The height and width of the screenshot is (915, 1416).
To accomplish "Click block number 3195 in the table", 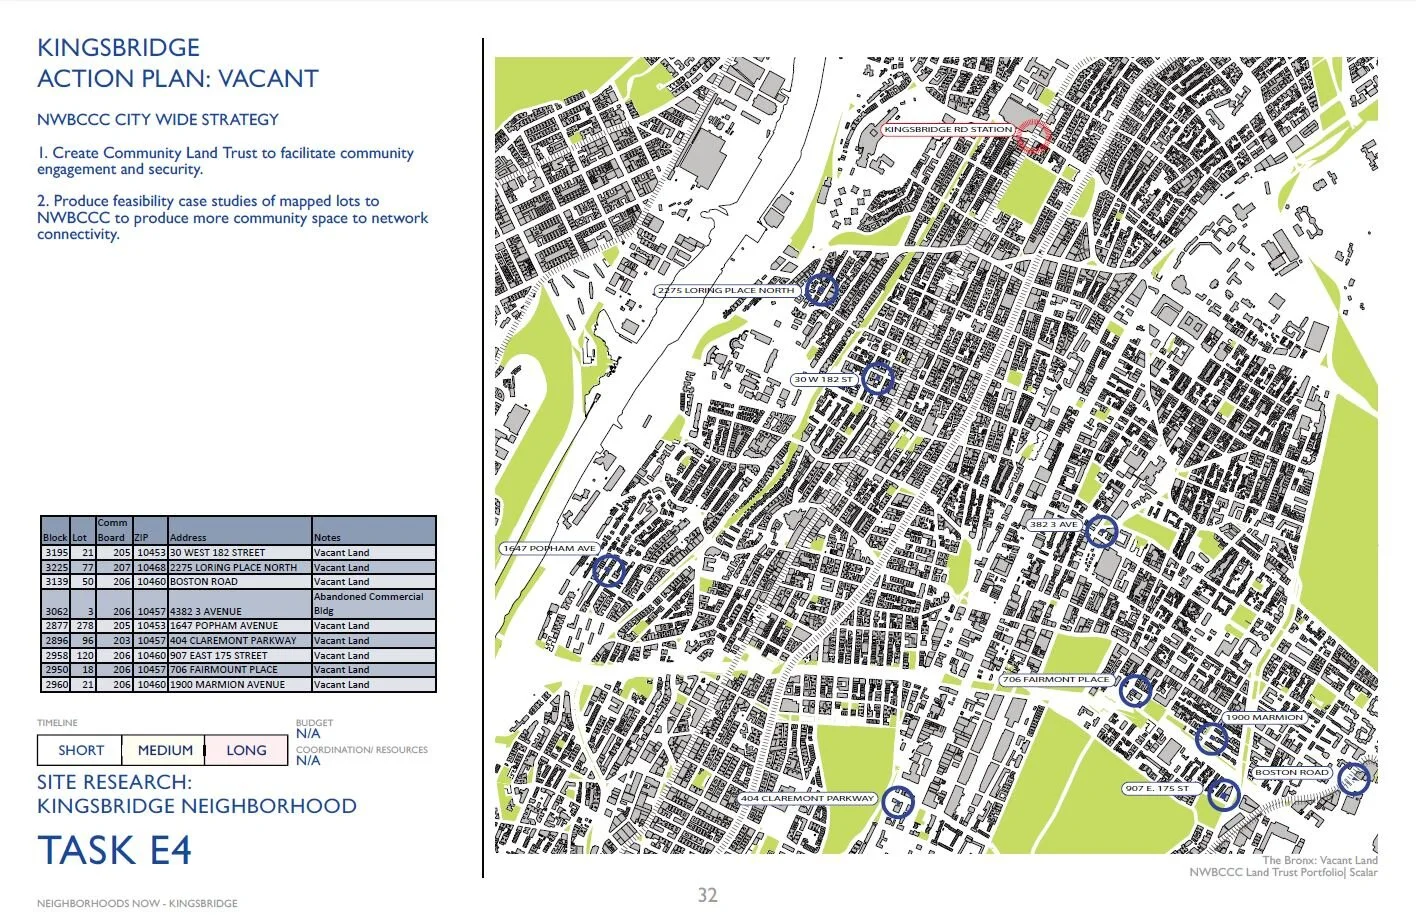I will tap(56, 552).
